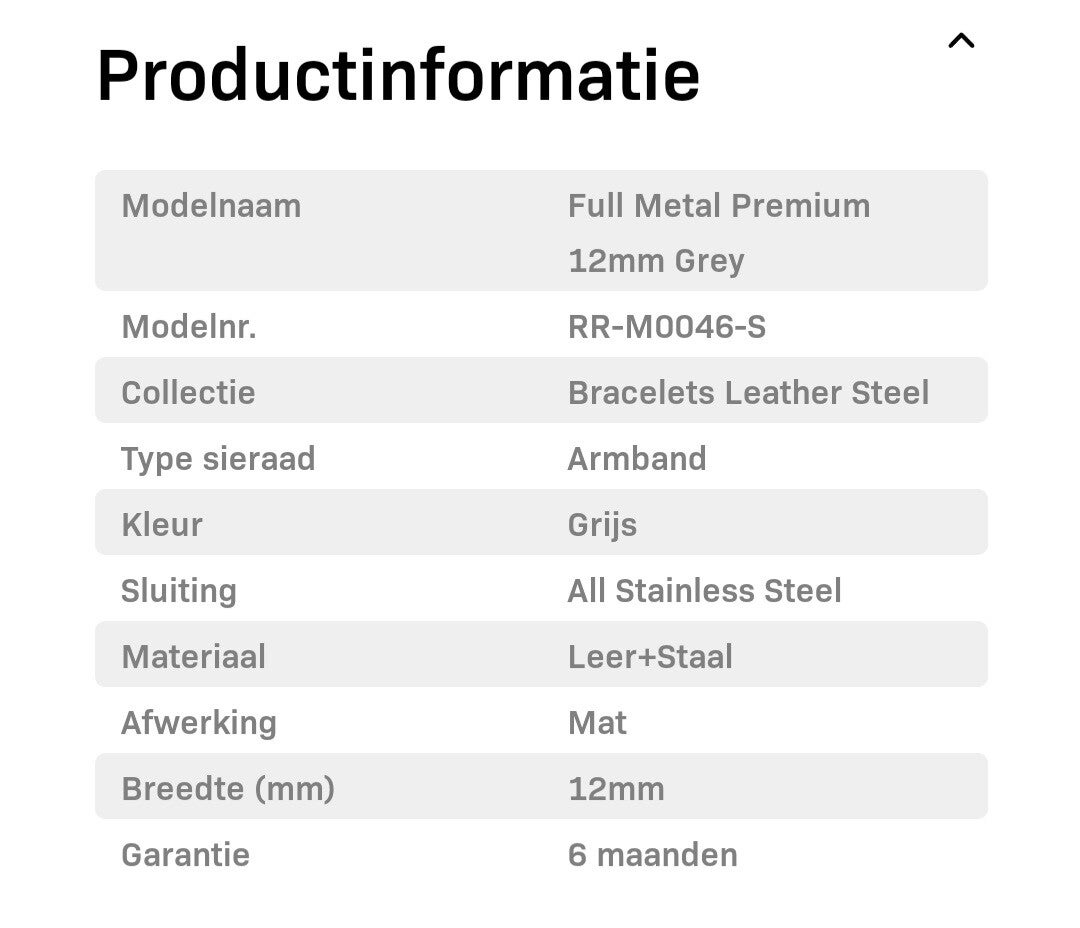Screen dimensions: 1080x928
Task: Click the Productinformatie heading
Action: click(x=398, y=75)
